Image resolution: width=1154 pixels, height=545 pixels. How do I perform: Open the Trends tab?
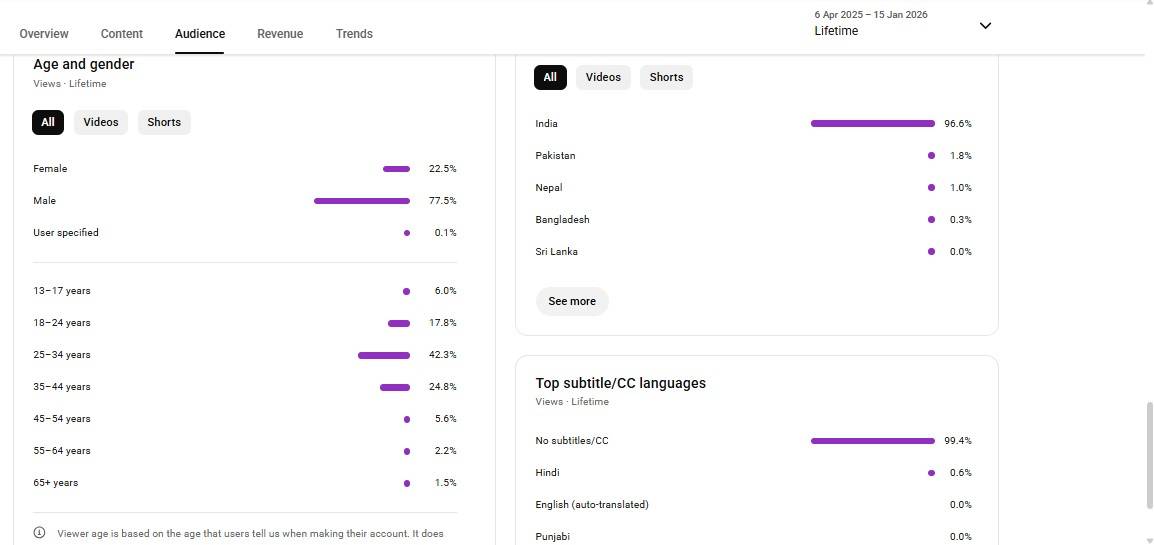[x=354, y=34]
